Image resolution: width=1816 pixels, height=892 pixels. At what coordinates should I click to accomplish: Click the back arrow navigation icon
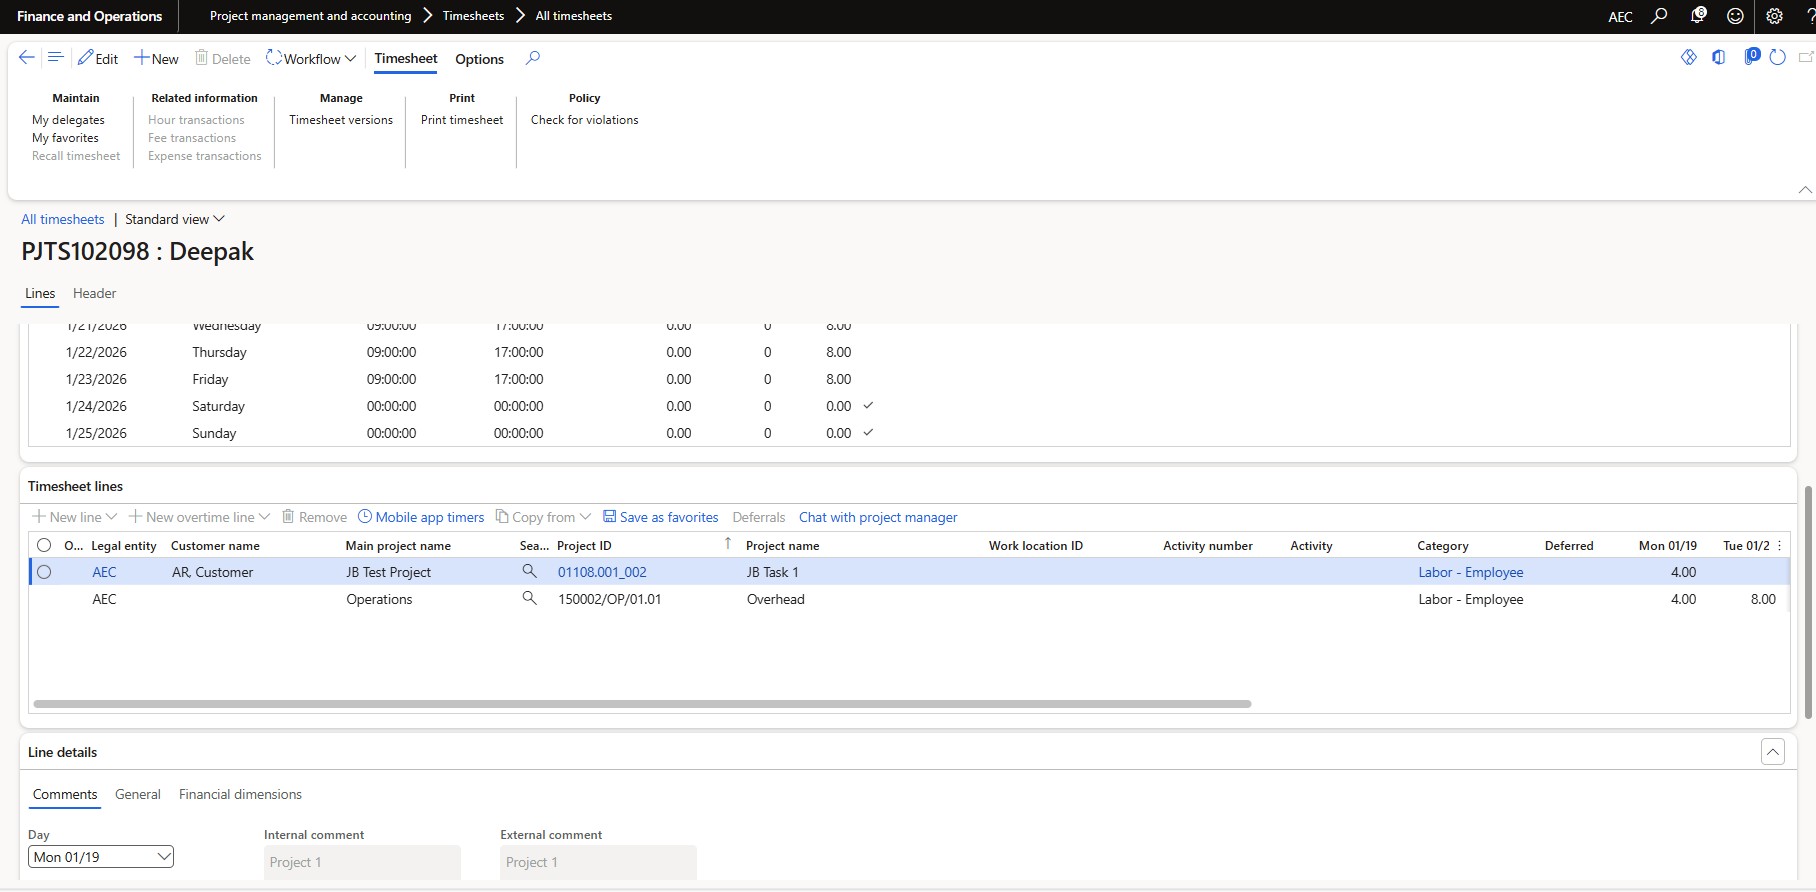(x=27, y=58)
